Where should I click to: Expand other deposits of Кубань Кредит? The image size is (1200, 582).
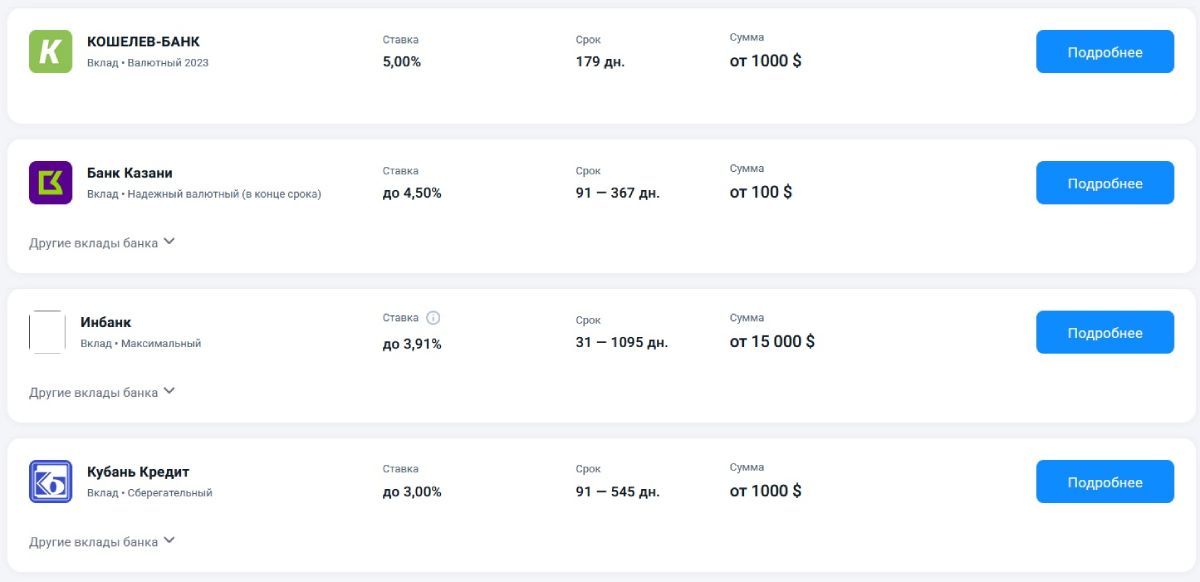pos(102,542)
